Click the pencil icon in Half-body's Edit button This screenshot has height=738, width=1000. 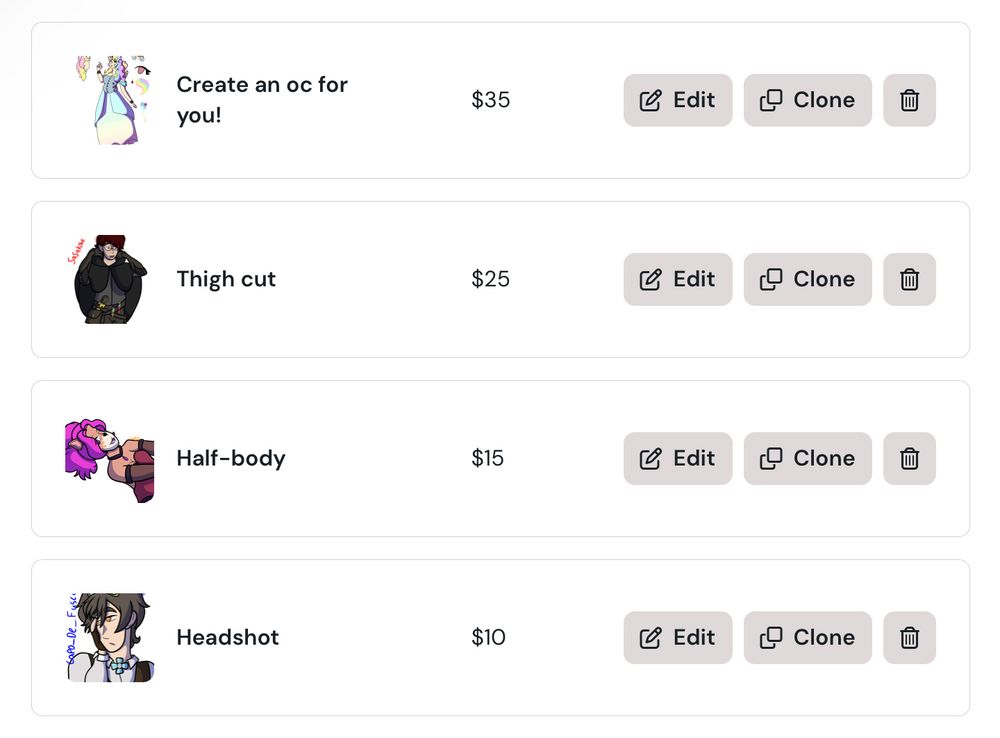pyautogui.click(x=651, y=458)
